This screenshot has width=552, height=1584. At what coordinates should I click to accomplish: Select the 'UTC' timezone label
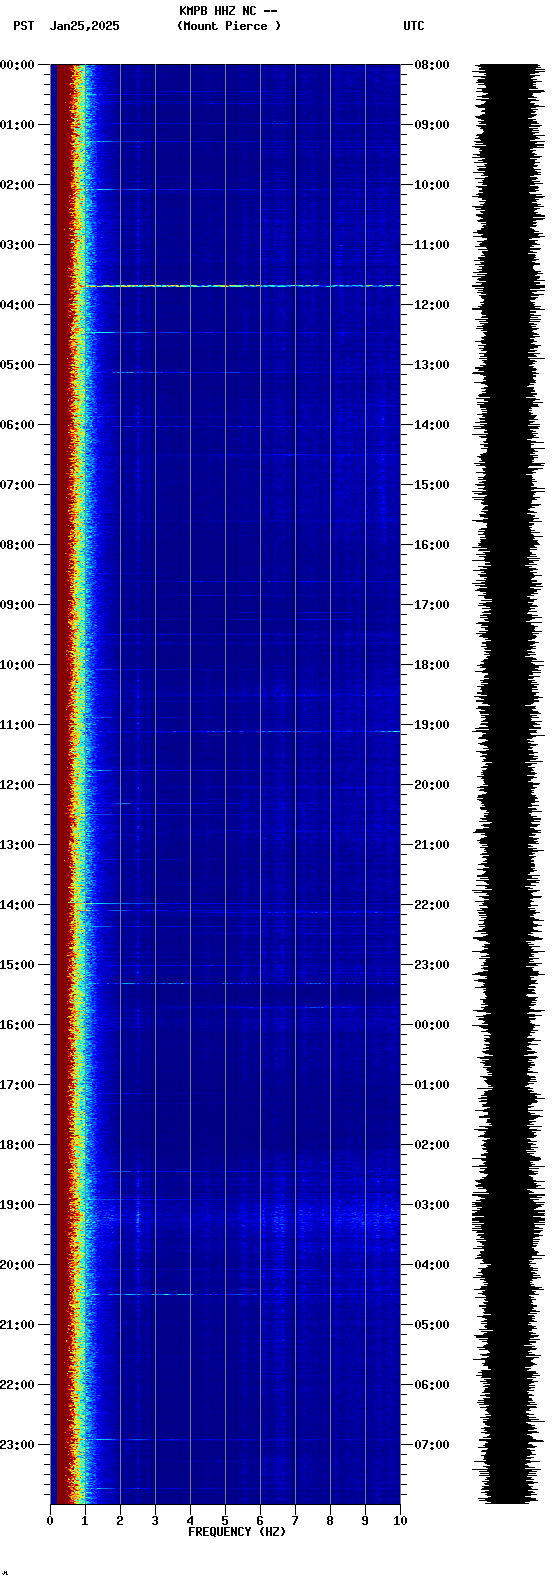pos(414,26)
